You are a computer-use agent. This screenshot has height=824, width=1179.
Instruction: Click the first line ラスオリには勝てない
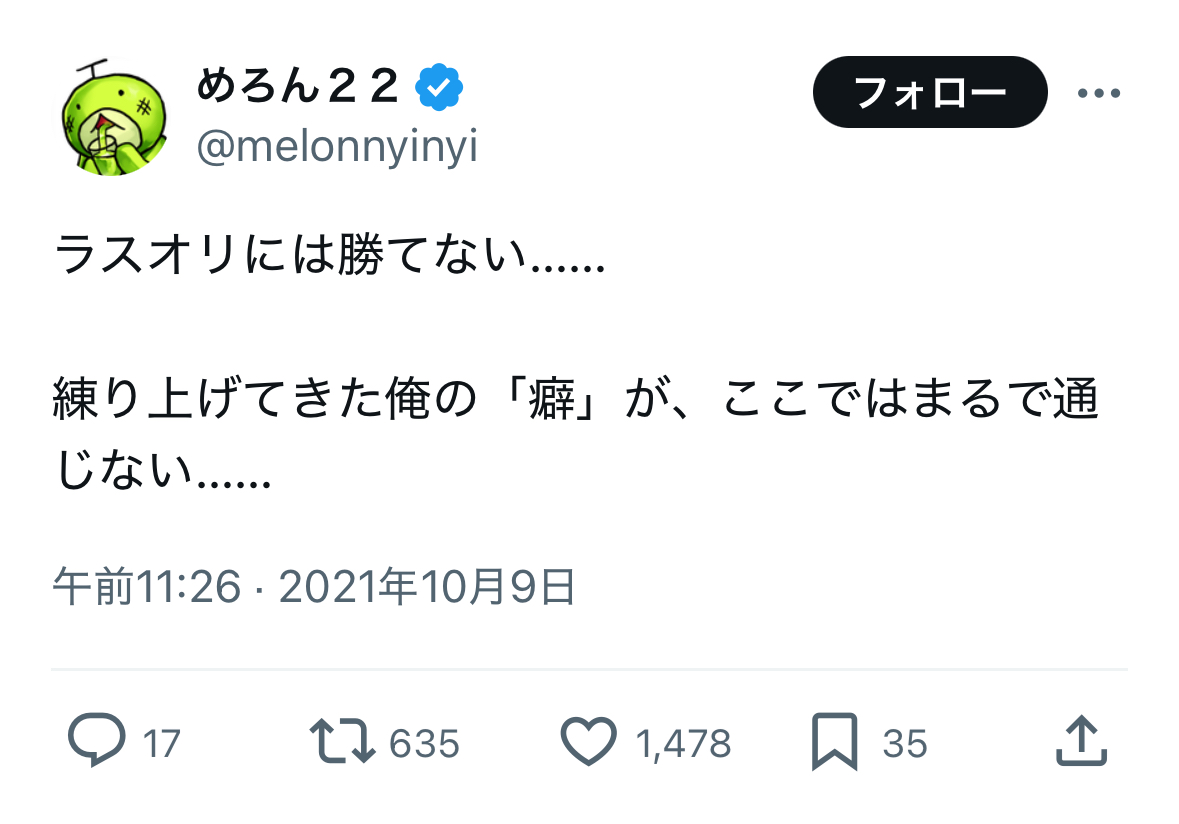330,257
